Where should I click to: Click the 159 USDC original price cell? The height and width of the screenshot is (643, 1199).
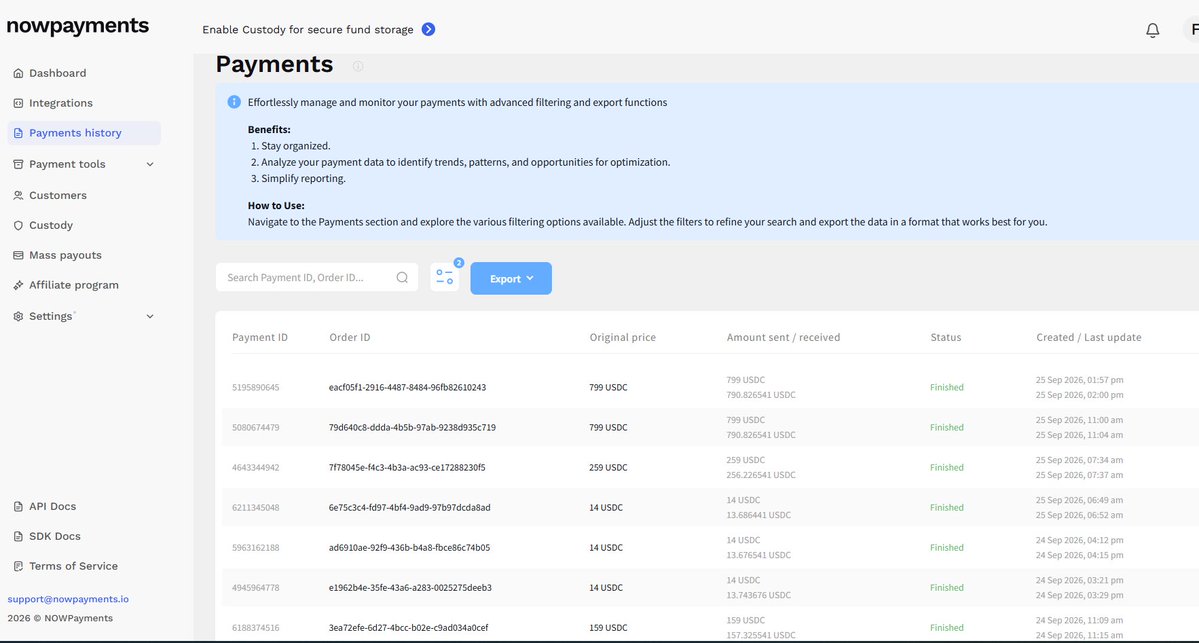(608, 628)
